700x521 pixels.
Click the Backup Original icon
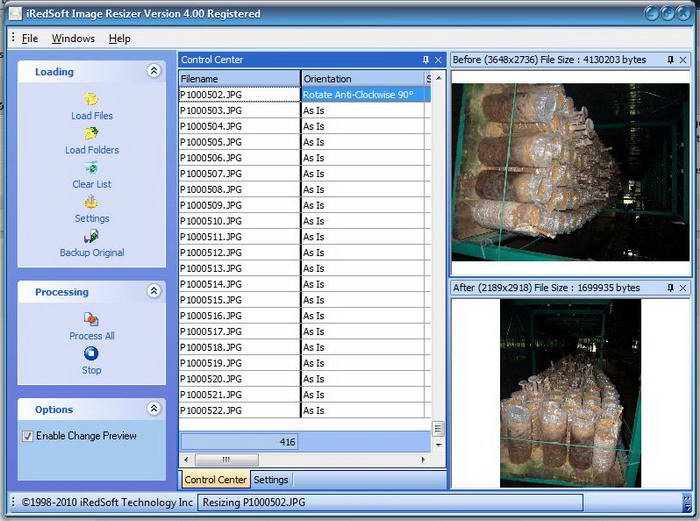[x=91, y=237]
